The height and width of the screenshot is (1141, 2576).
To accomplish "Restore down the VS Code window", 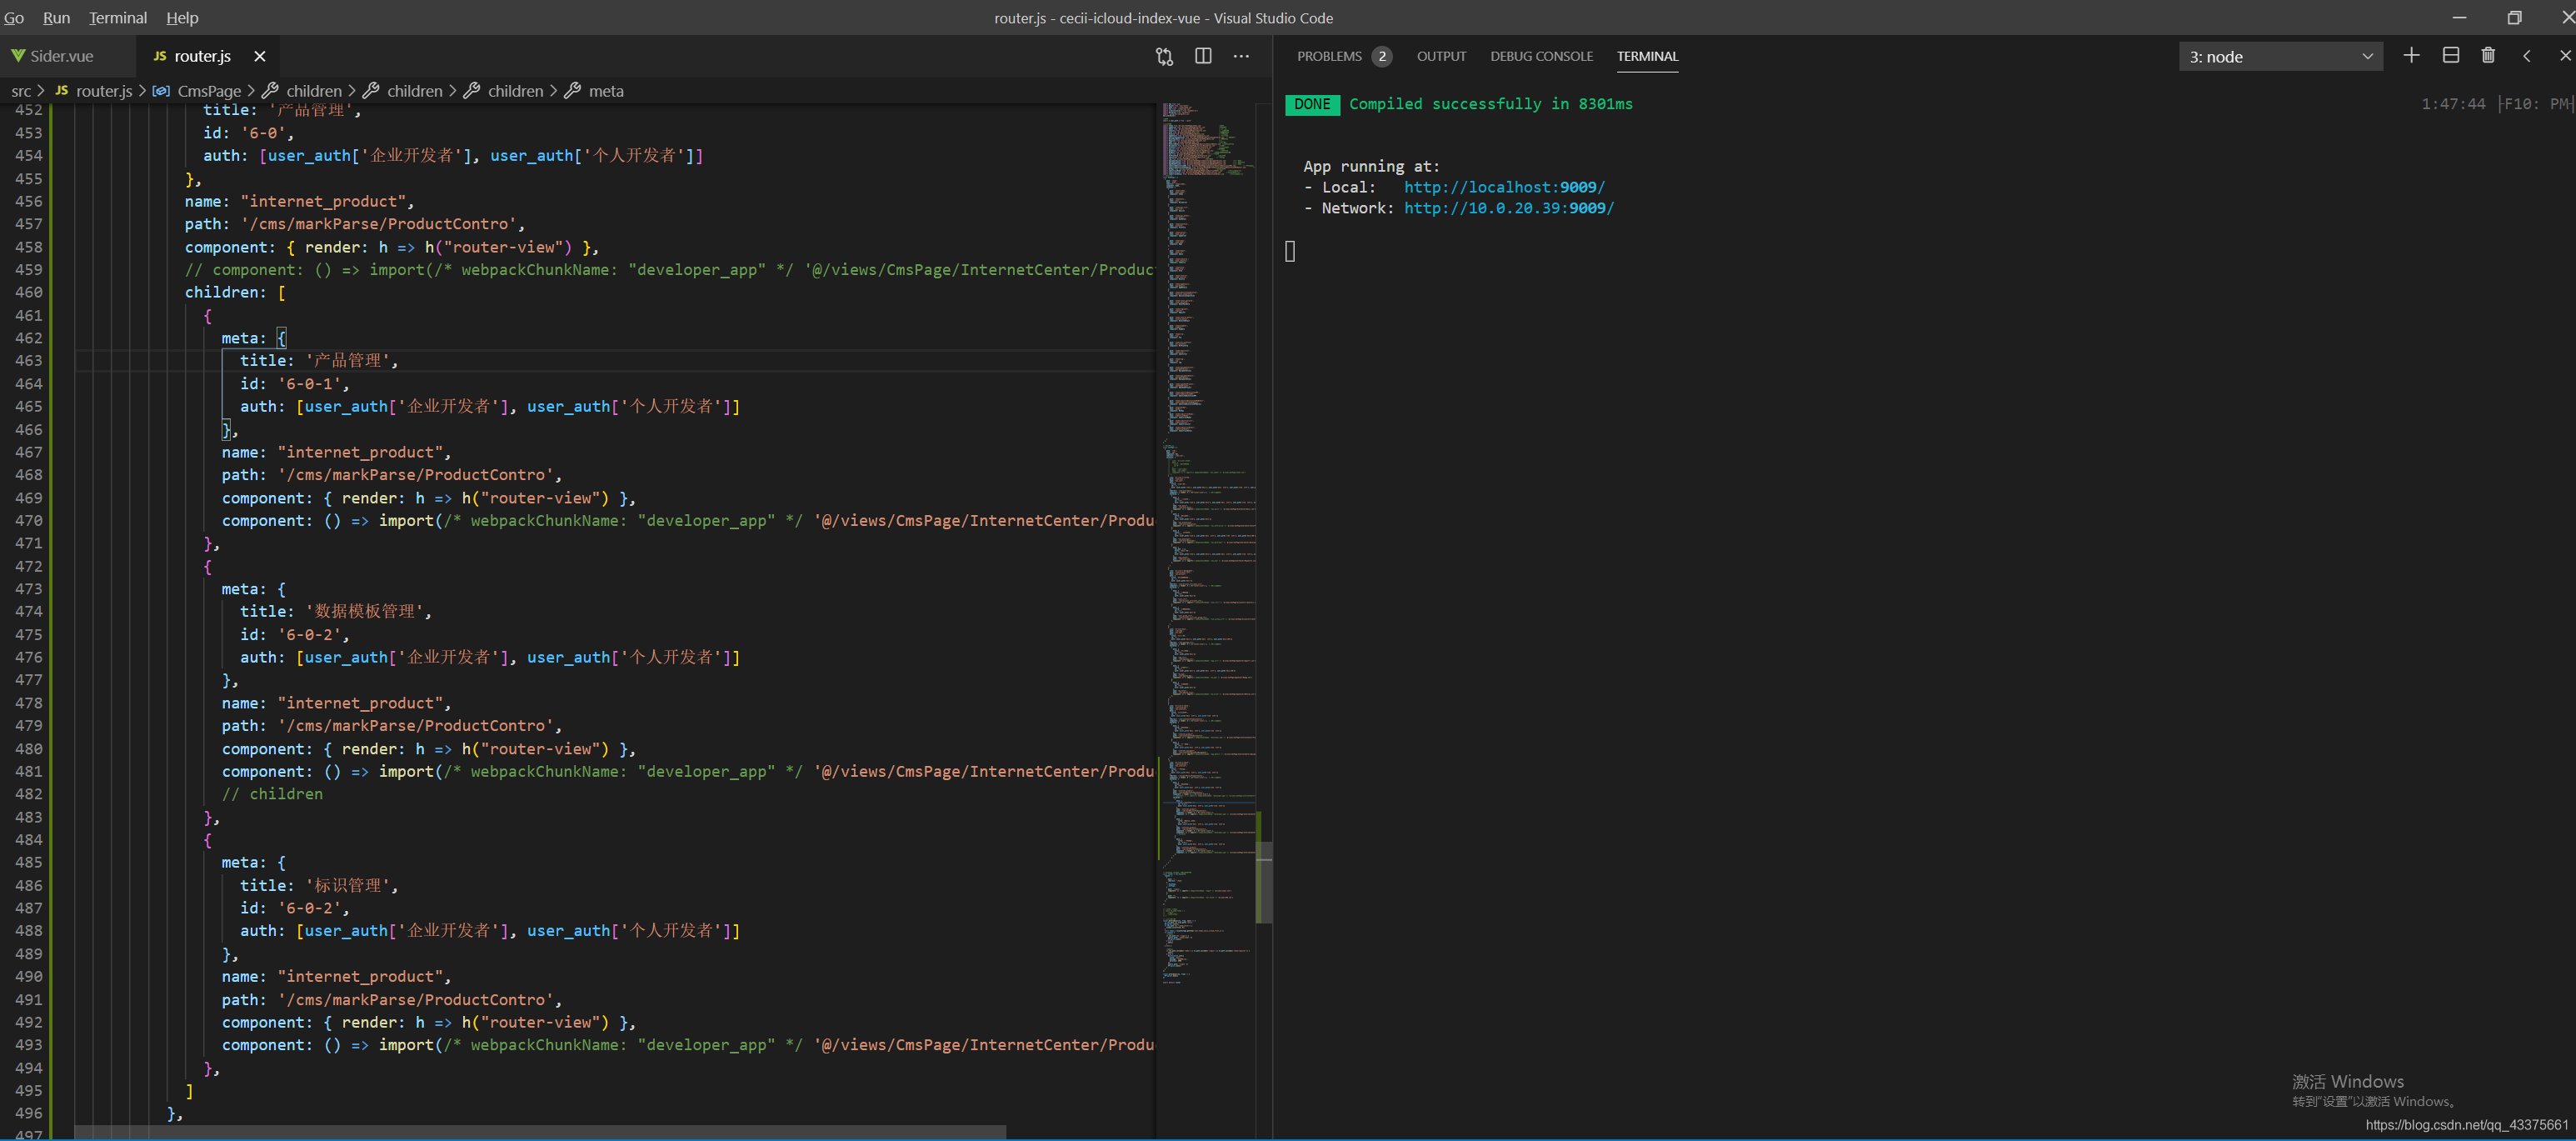I will (x=2514, y=18).
